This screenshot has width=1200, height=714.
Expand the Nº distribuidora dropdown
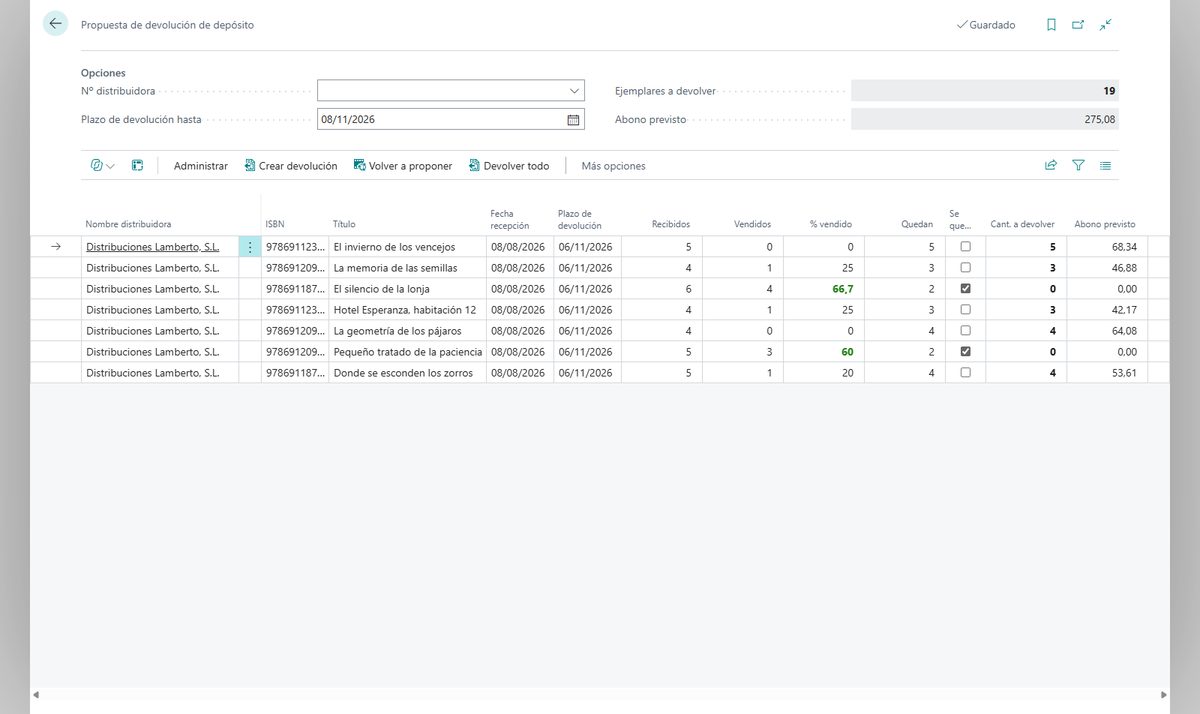(574, 91)
